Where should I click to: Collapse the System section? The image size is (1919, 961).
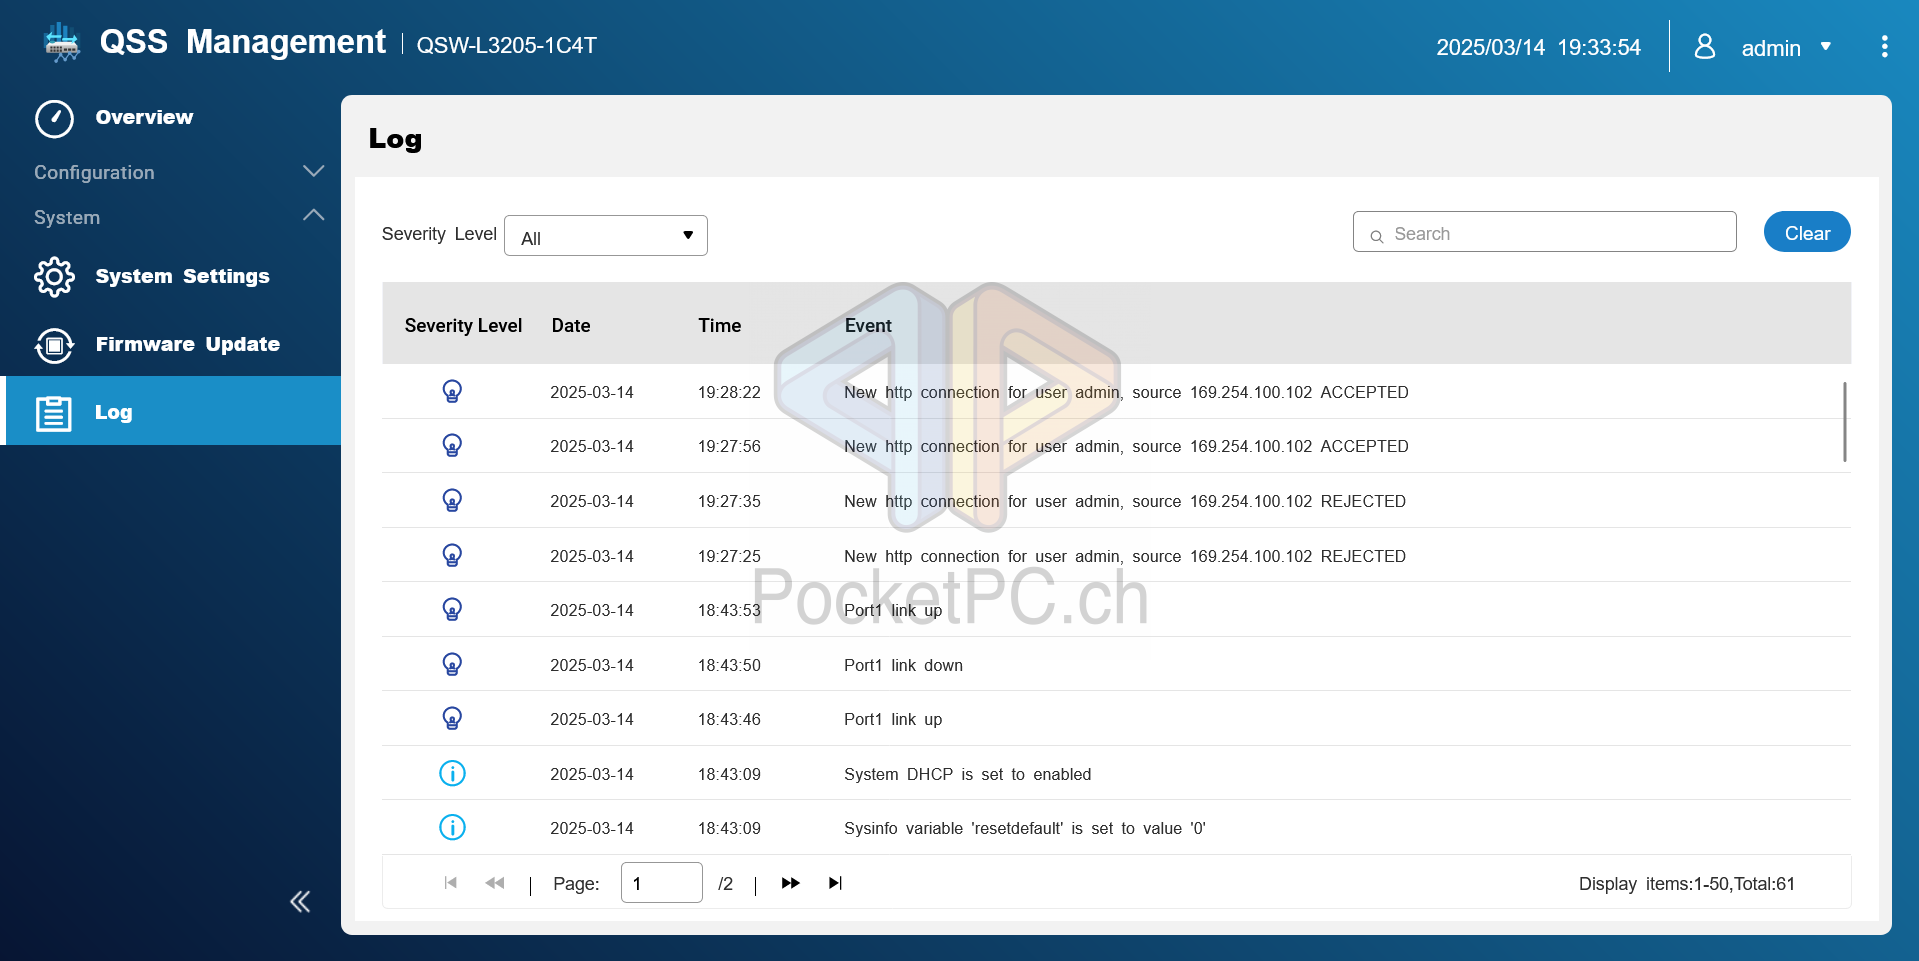coord(313,216)
